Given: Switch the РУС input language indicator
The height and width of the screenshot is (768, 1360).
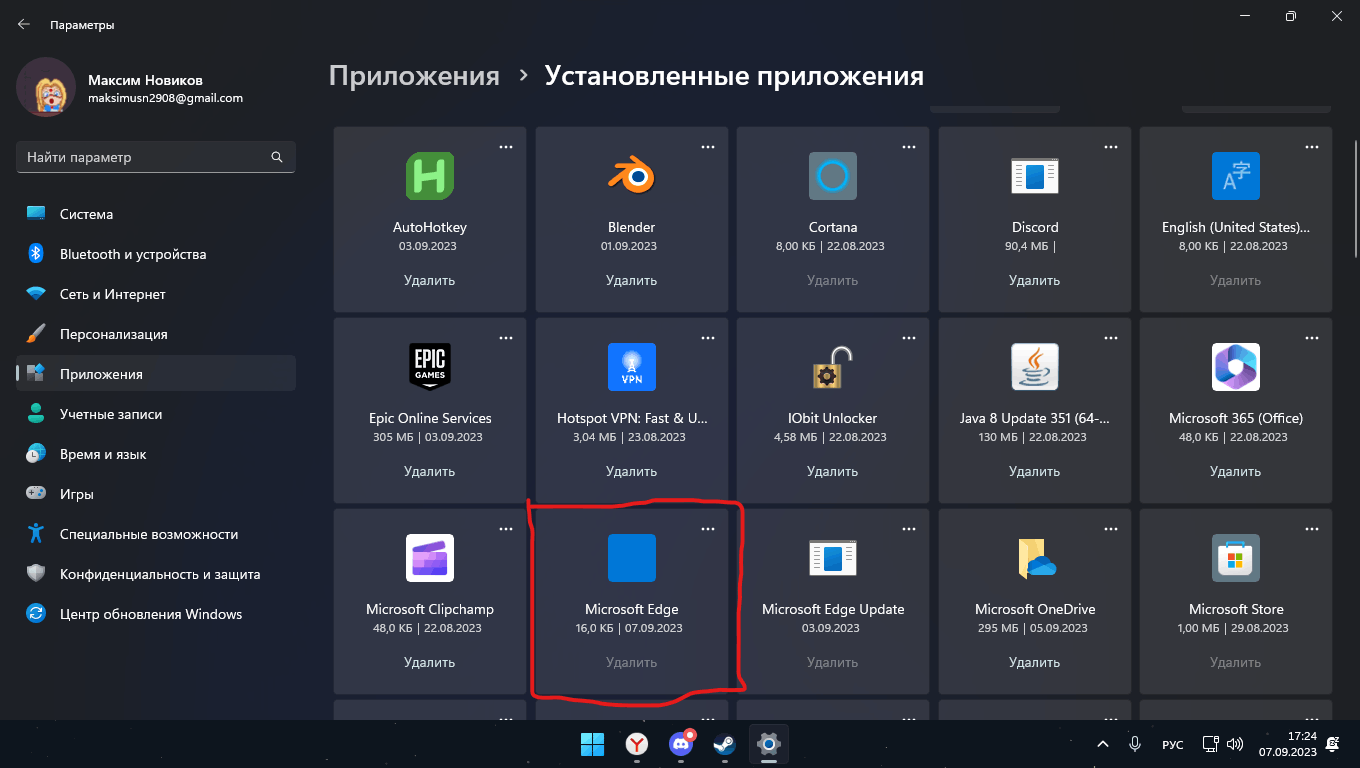Looking at the screenshot, I should point(1173,745).
